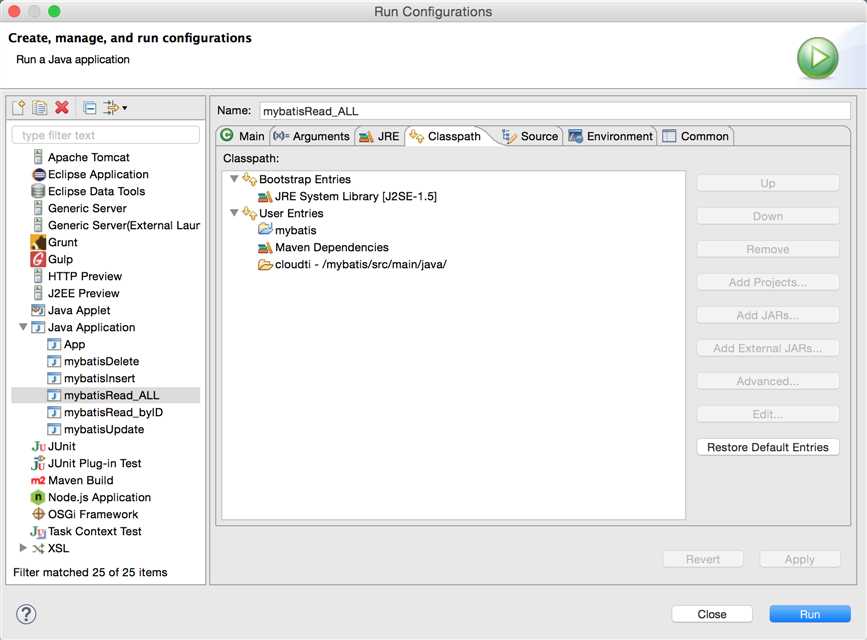
Task: Click the Apache Tomcat icon
Action: coord(38,157)
